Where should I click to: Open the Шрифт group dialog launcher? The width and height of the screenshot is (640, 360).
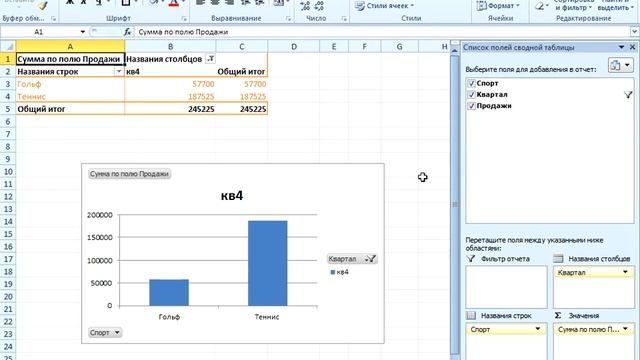tap(184, 19)
